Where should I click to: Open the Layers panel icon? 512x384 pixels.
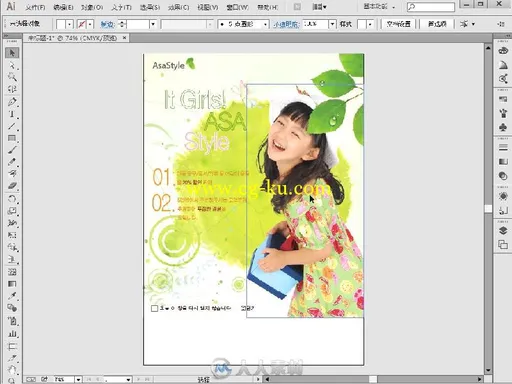click(503, 231)
